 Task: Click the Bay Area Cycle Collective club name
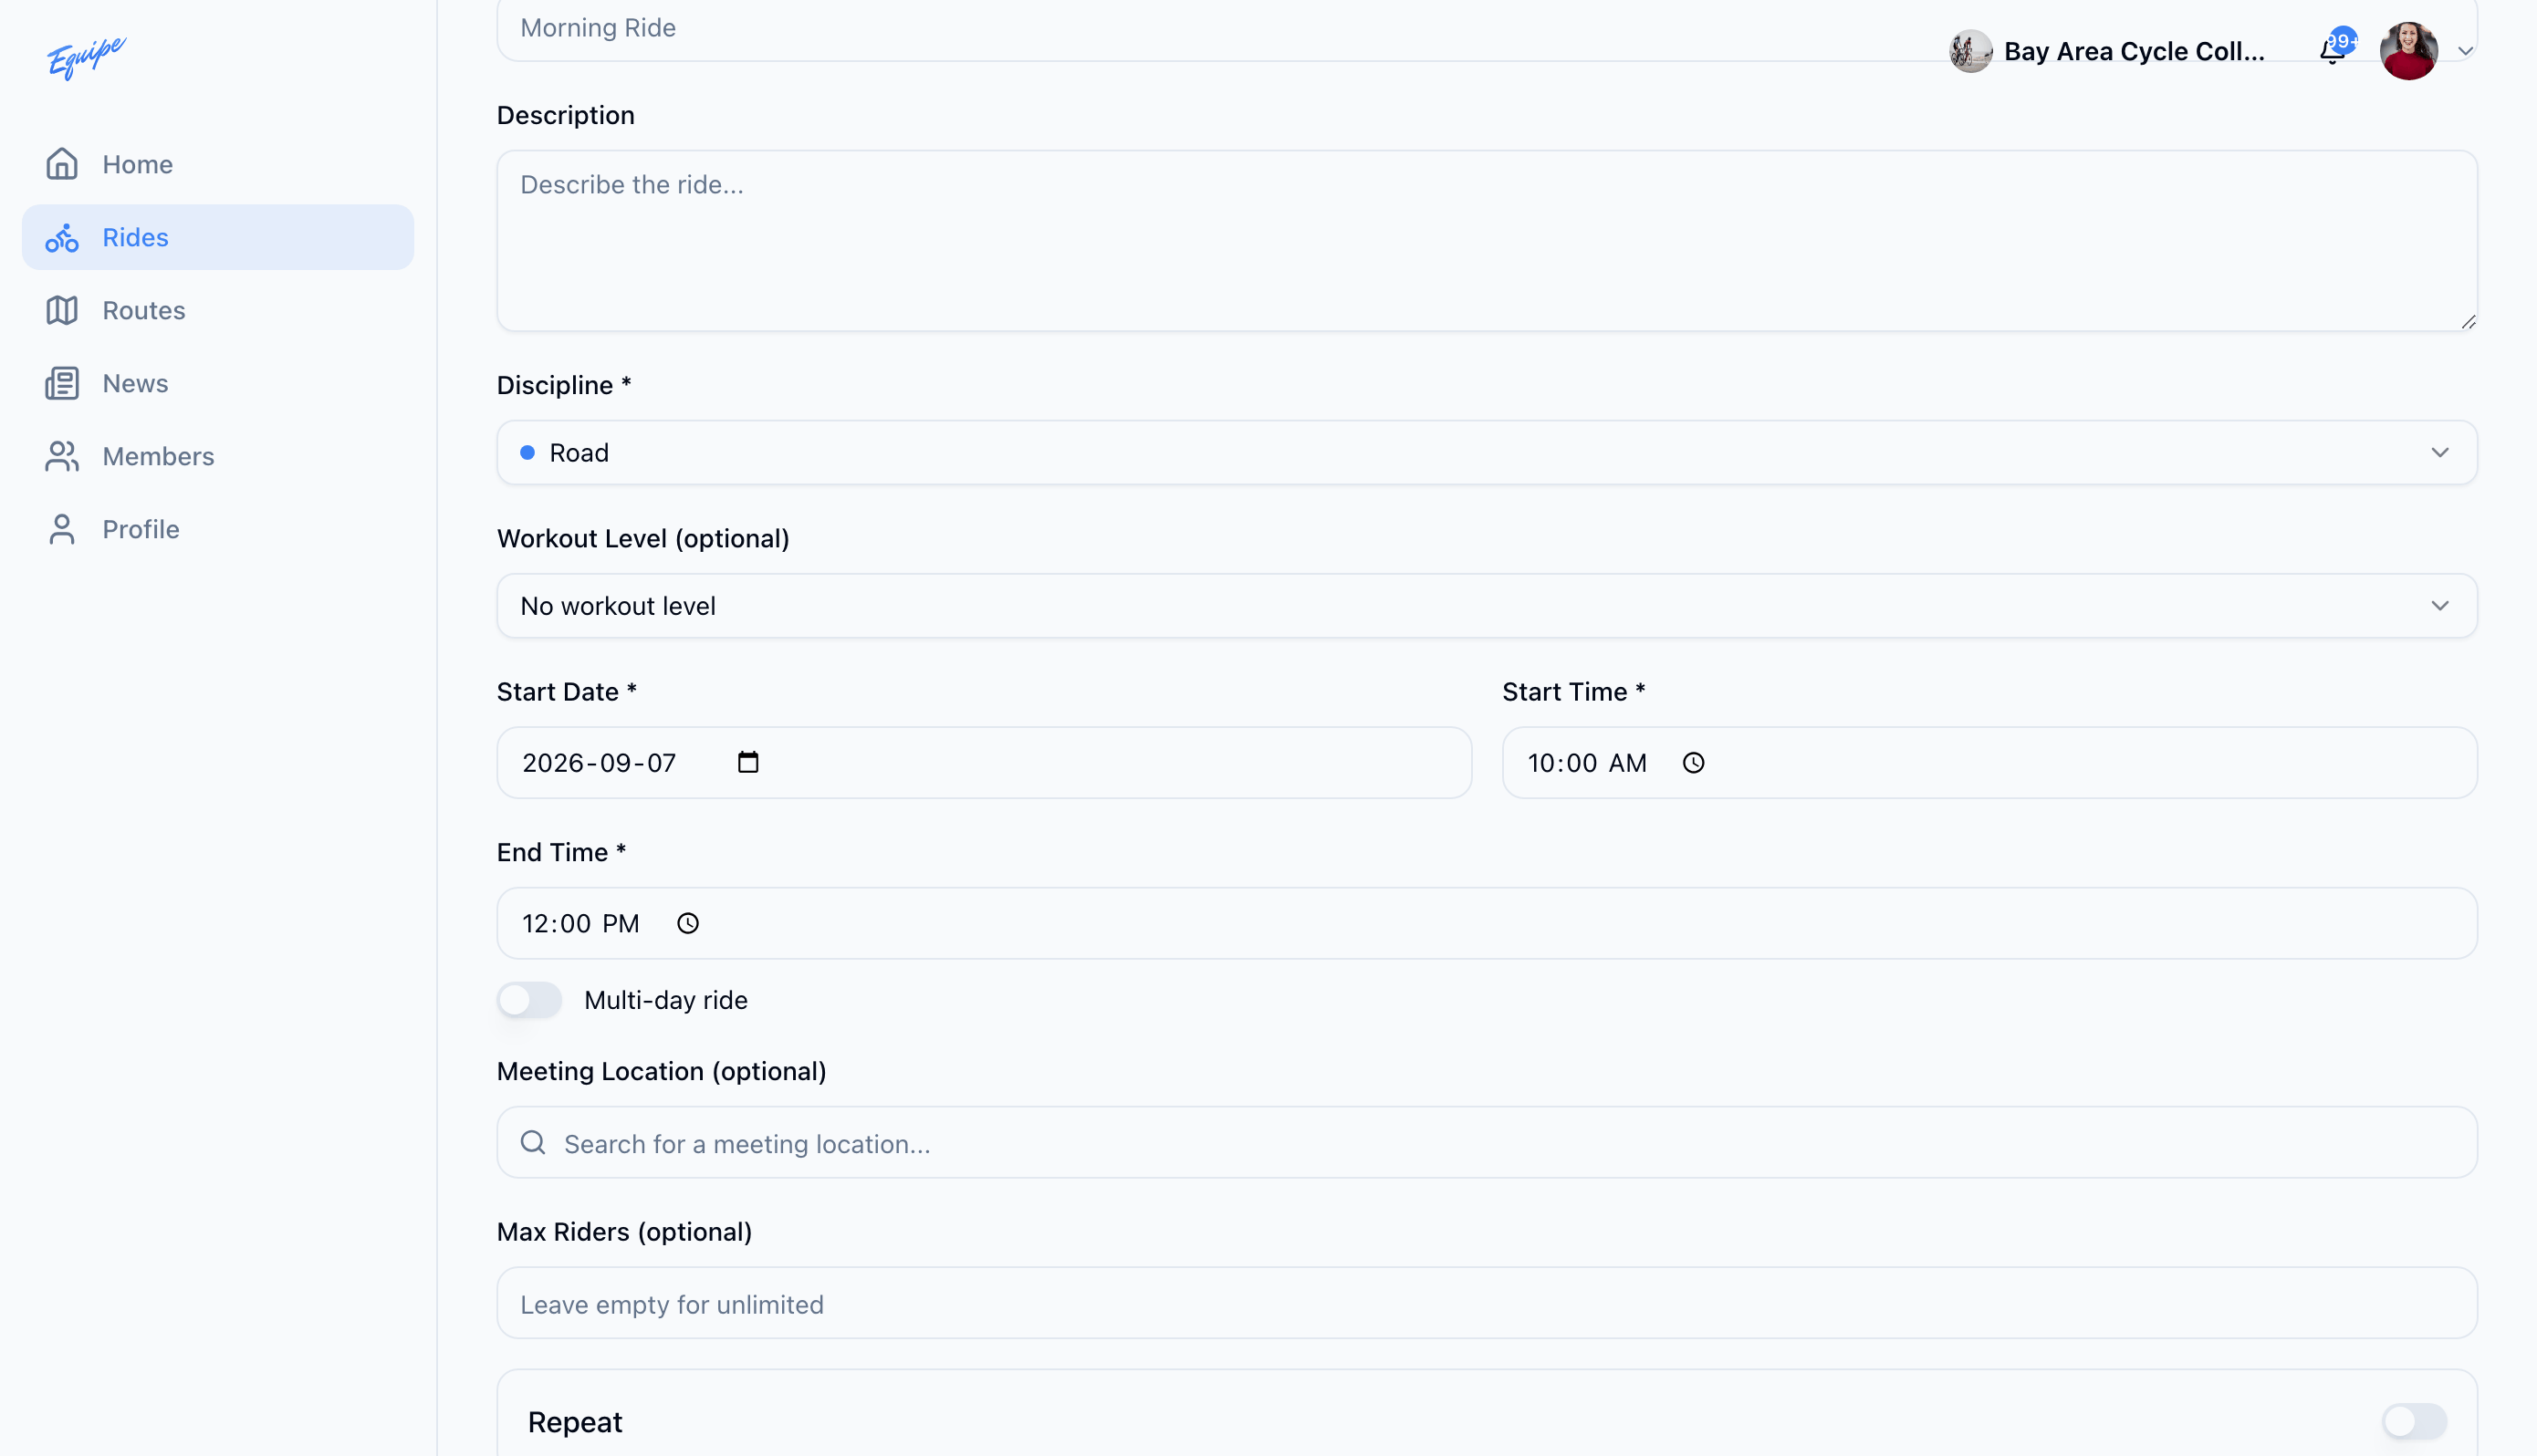2134,51
